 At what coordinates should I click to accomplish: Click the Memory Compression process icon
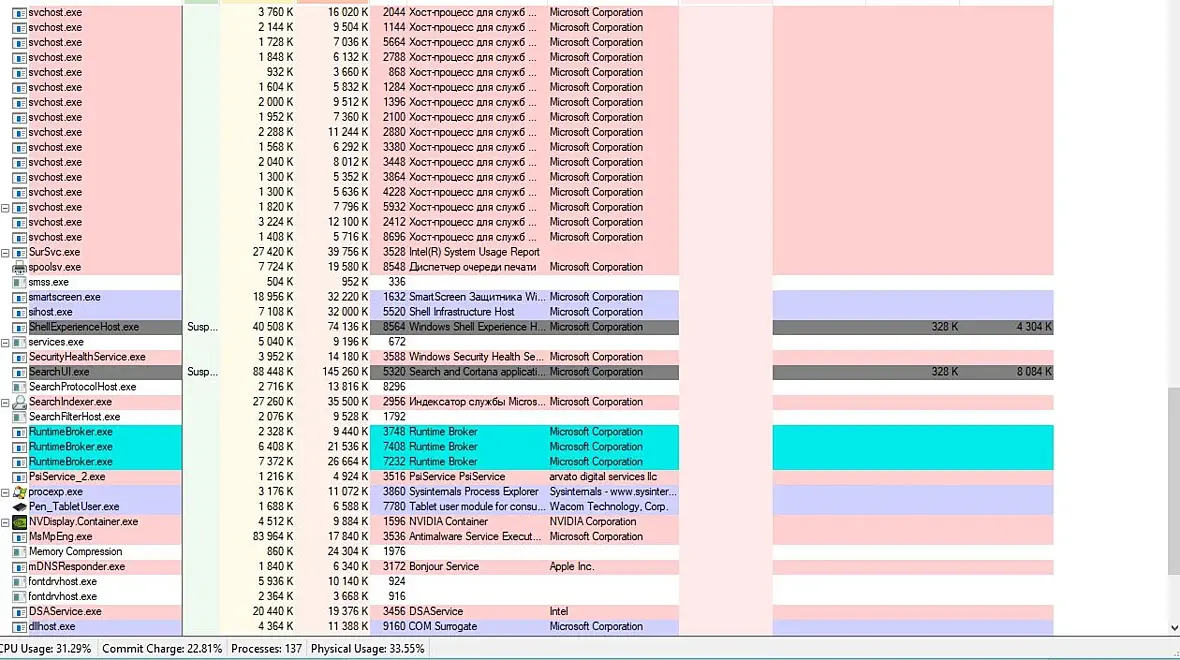click(x=20, y=552)
